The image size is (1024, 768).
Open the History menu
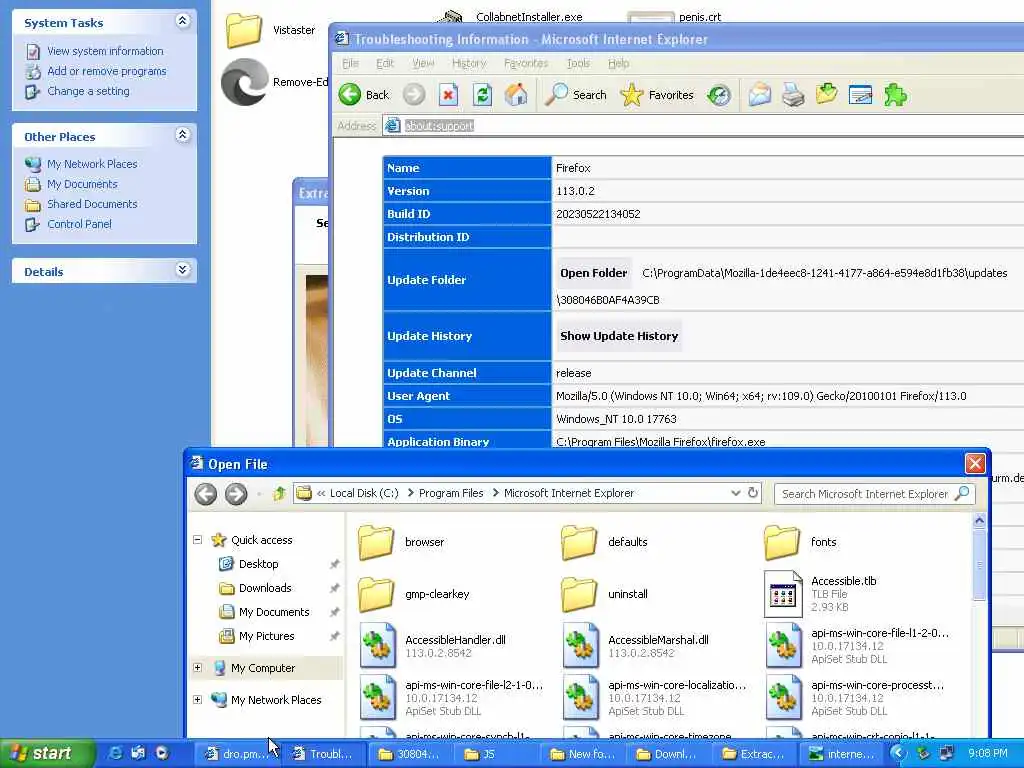point(469,63)
